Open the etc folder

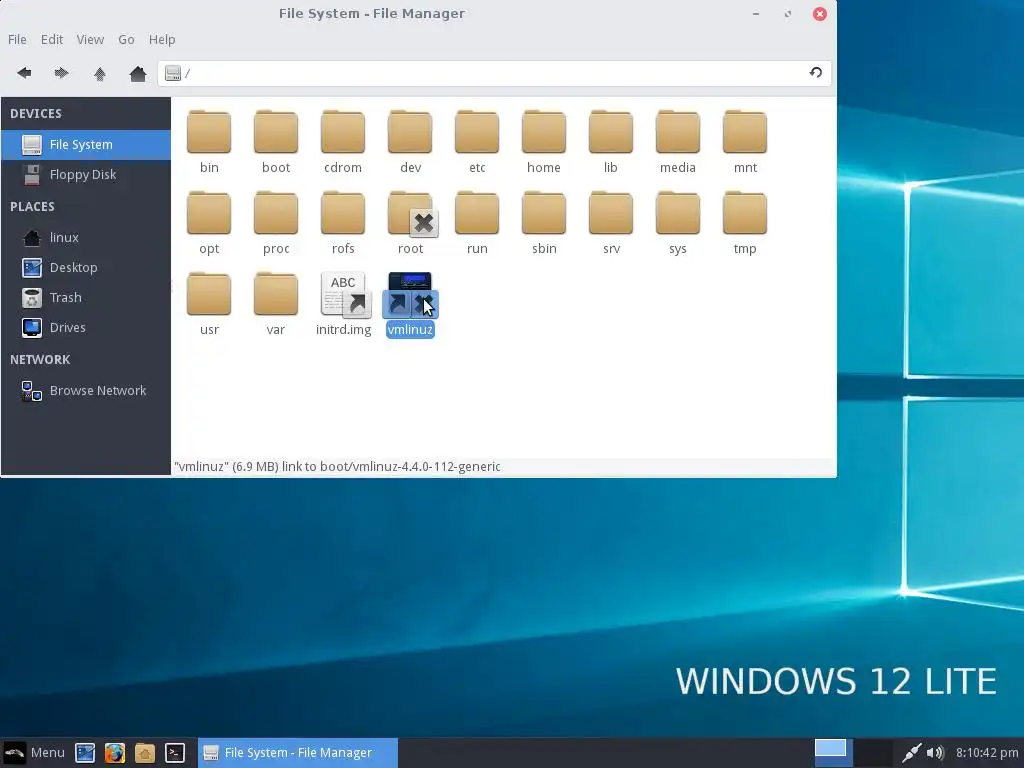pyautogui.click(x=477, y=142)
